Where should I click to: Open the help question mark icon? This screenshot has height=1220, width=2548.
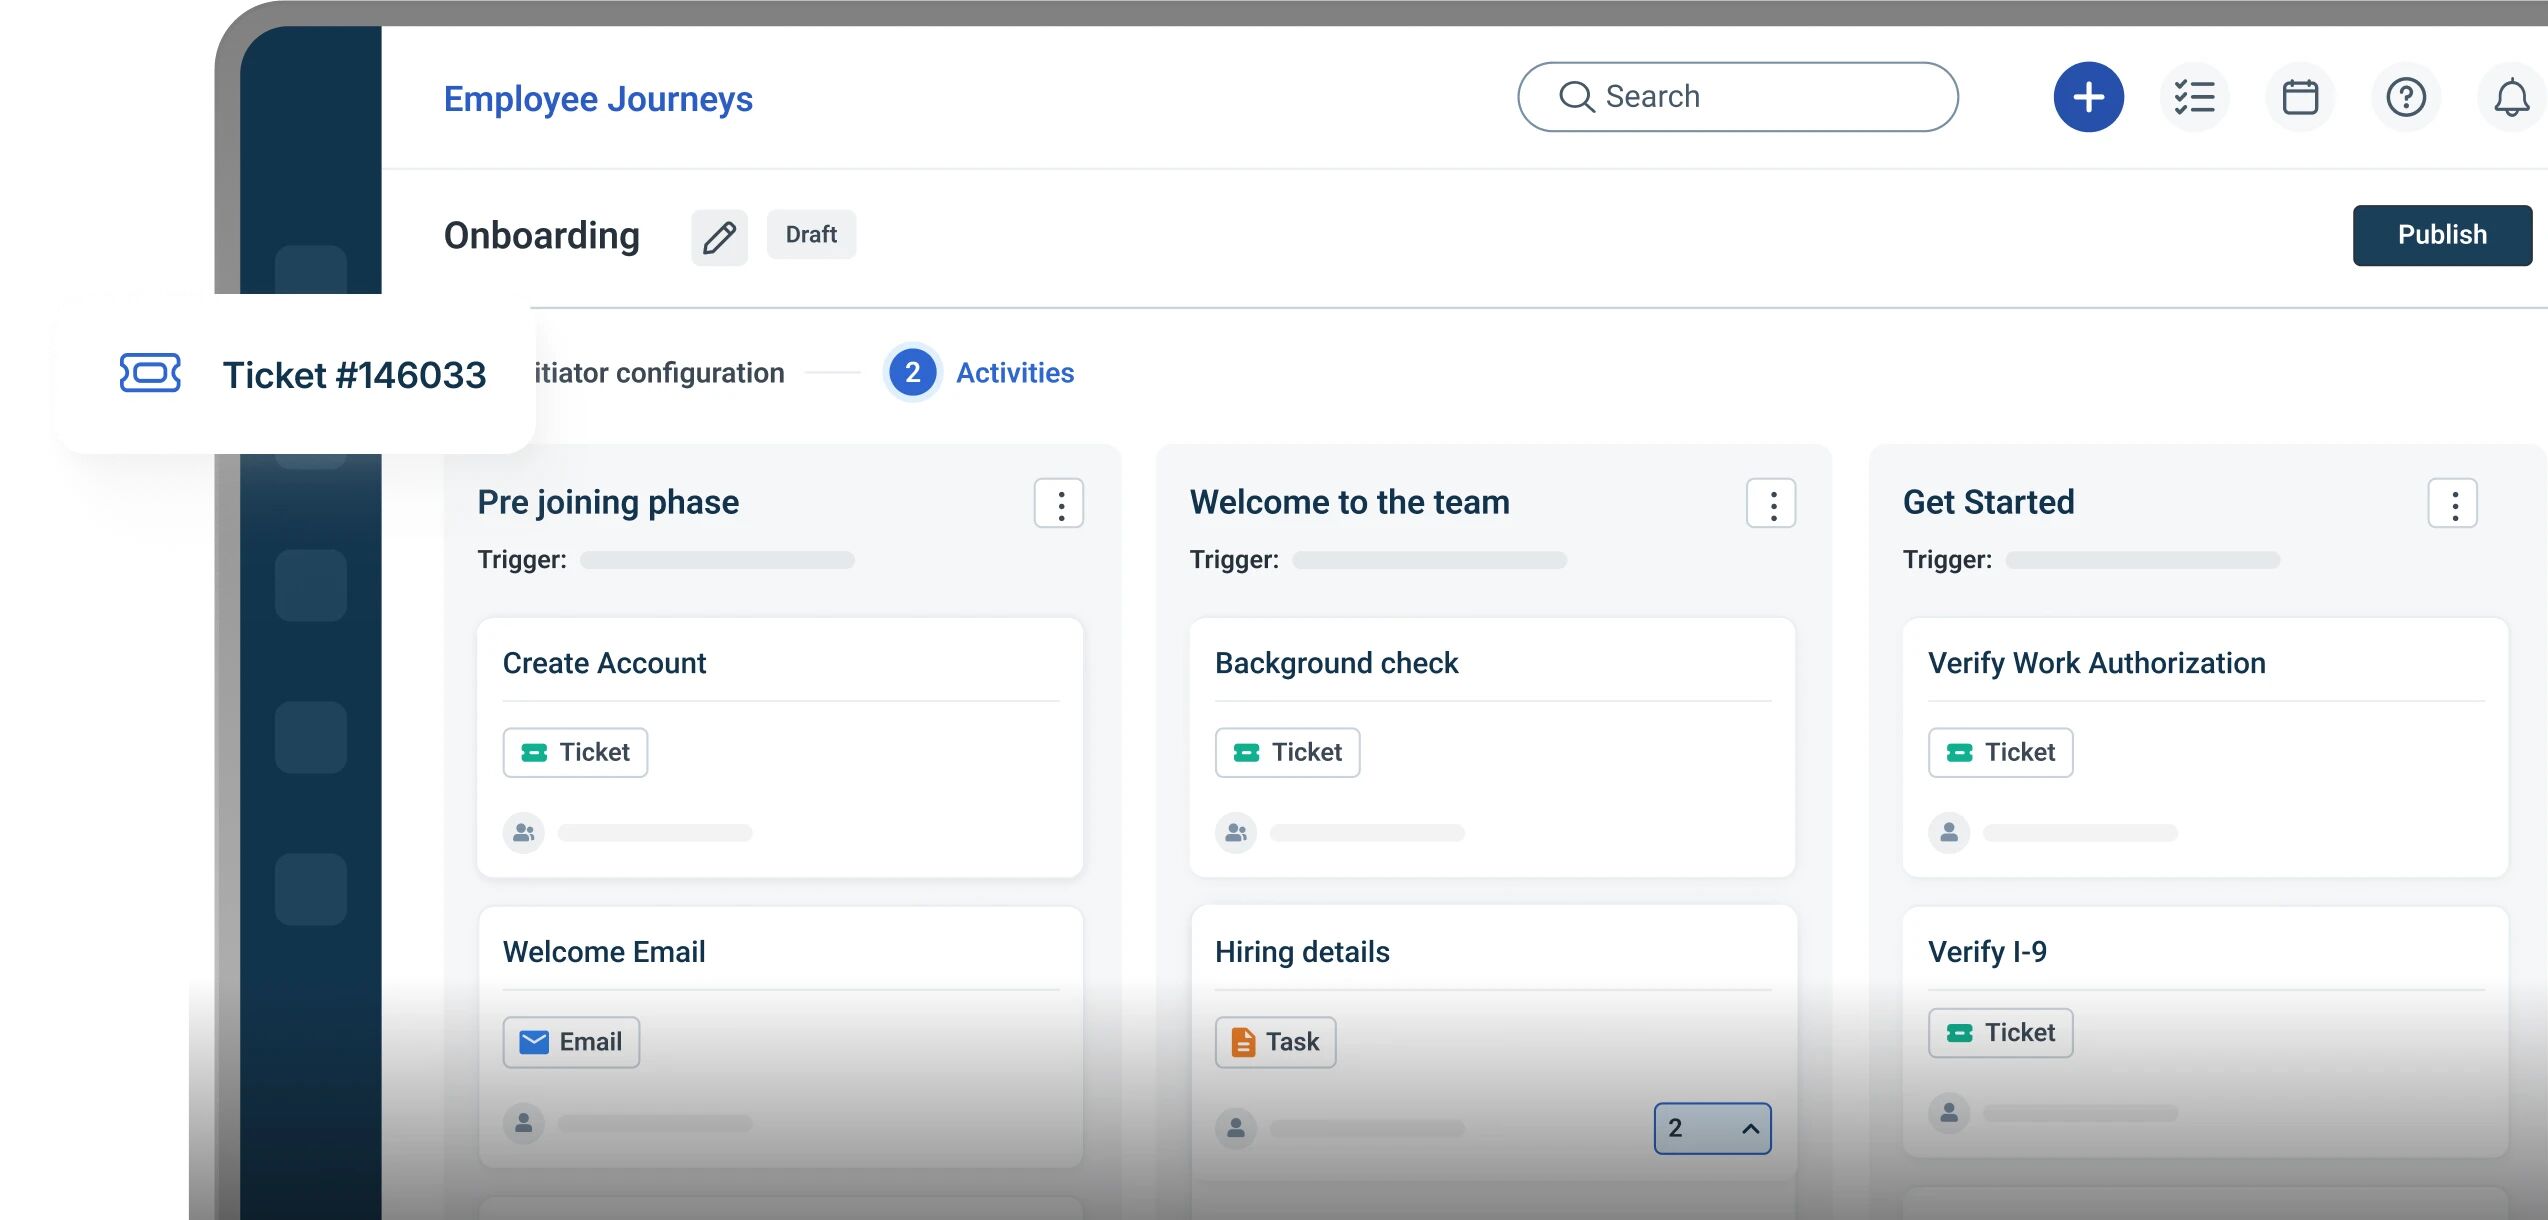coord(2406,97)
